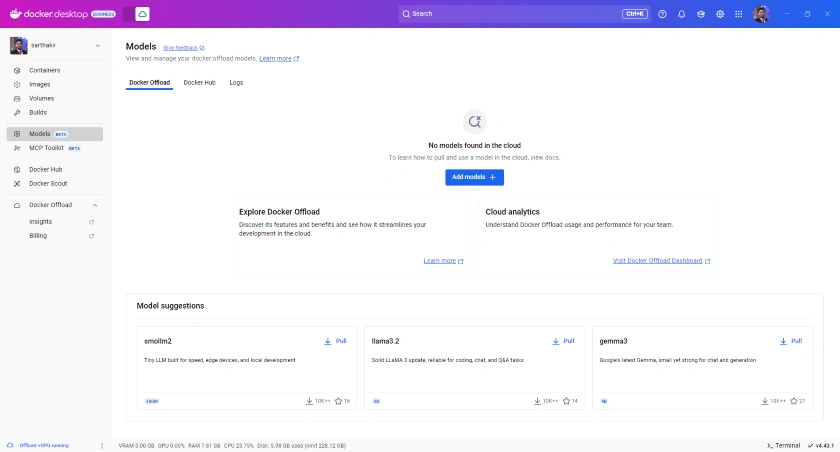Pull the llama3.2 model
The height and width of the screenshot is (452, 840).
(x=563, y=341)
